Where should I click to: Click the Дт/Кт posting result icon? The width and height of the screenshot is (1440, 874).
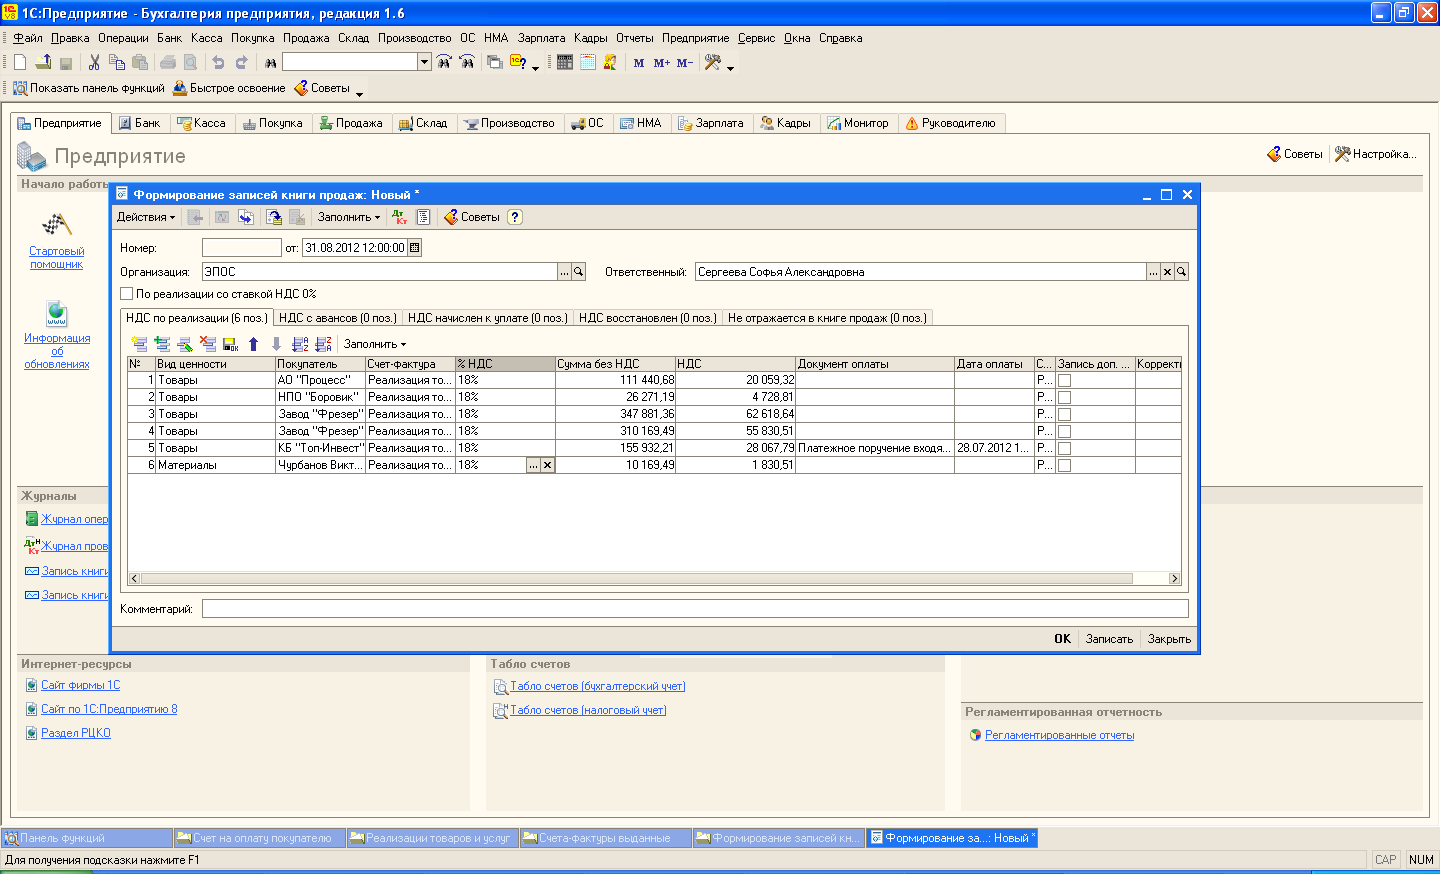click(399, 217)
